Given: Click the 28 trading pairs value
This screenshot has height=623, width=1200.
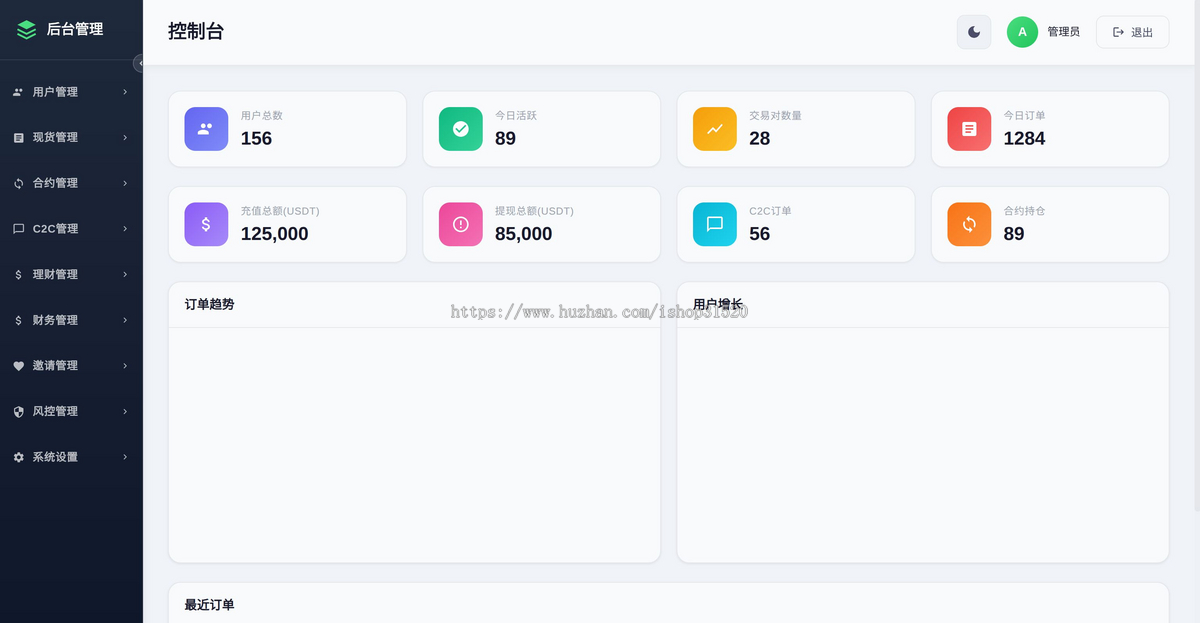Looking at the screenshot, I should click(760, 139).
